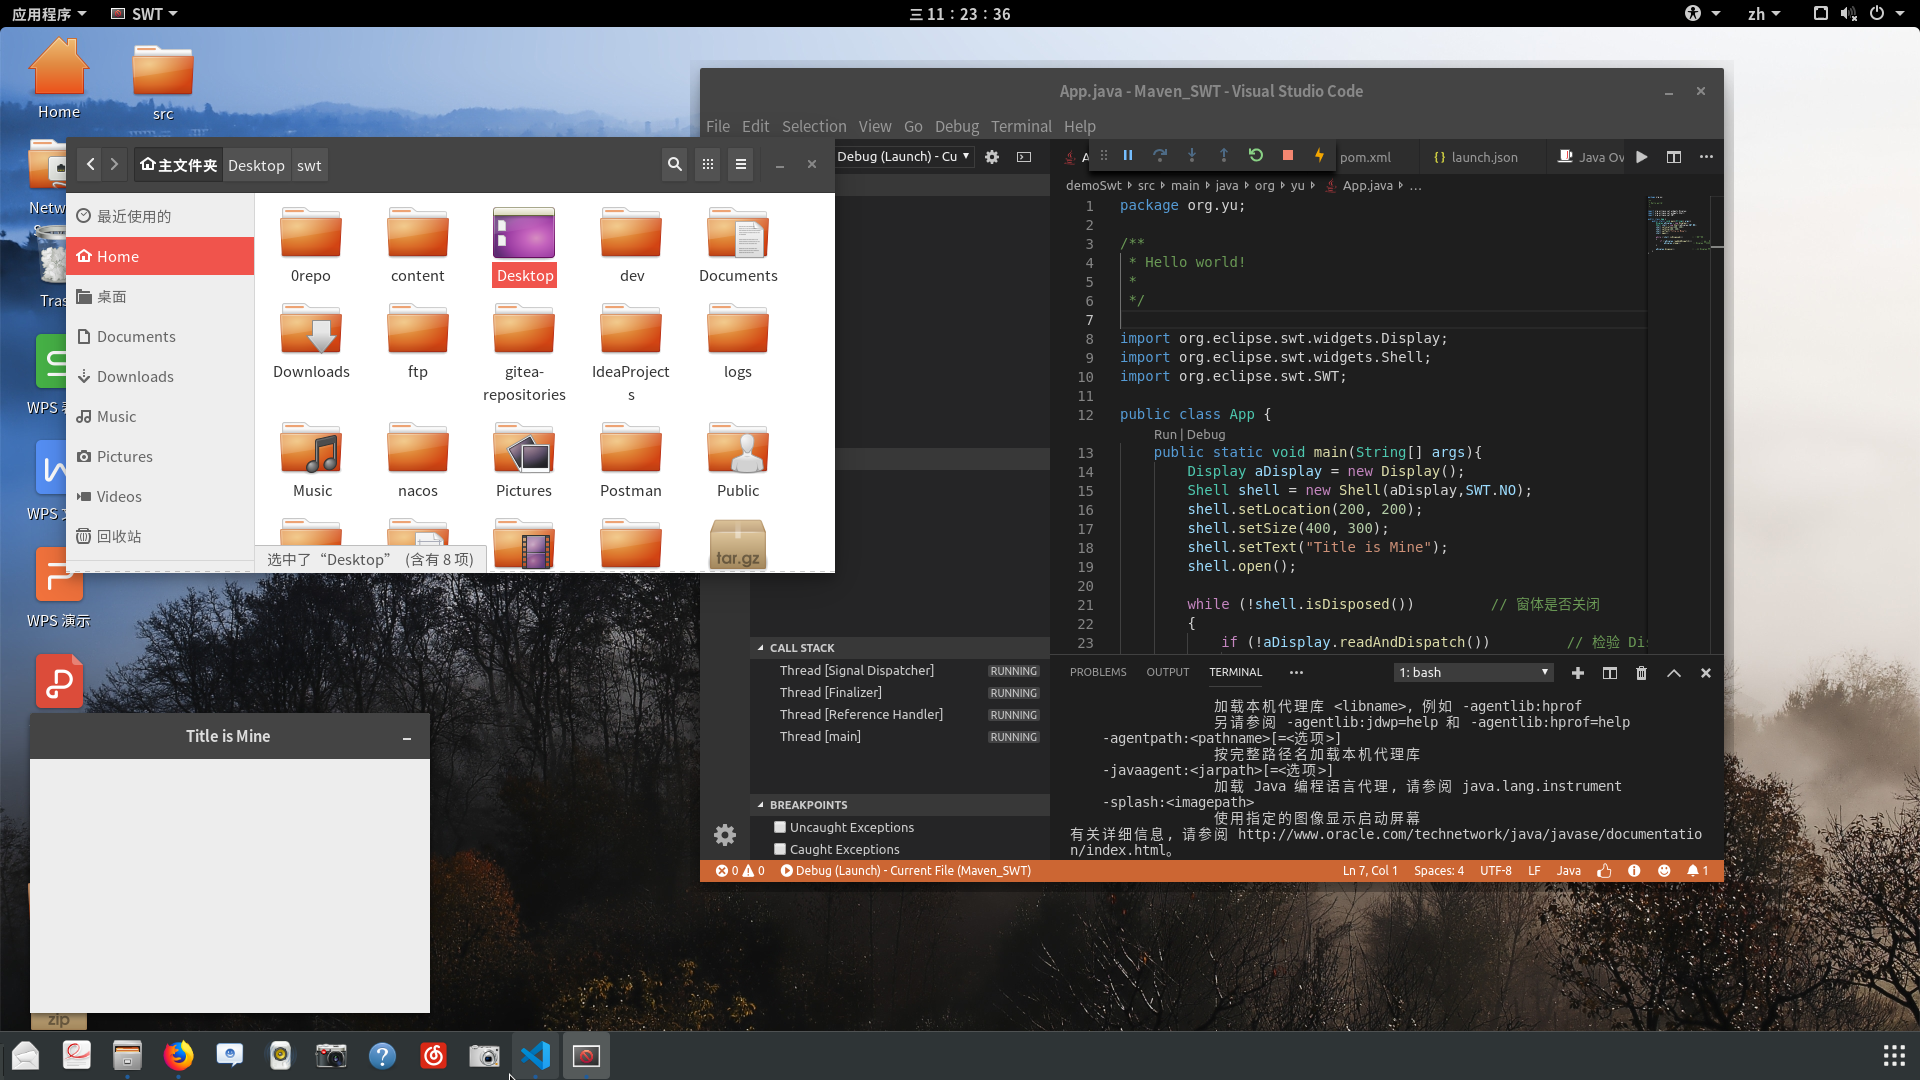Click the smiley feedback icon in status bar
Screen dimensions: 1920x1080
pos(1664,871)
